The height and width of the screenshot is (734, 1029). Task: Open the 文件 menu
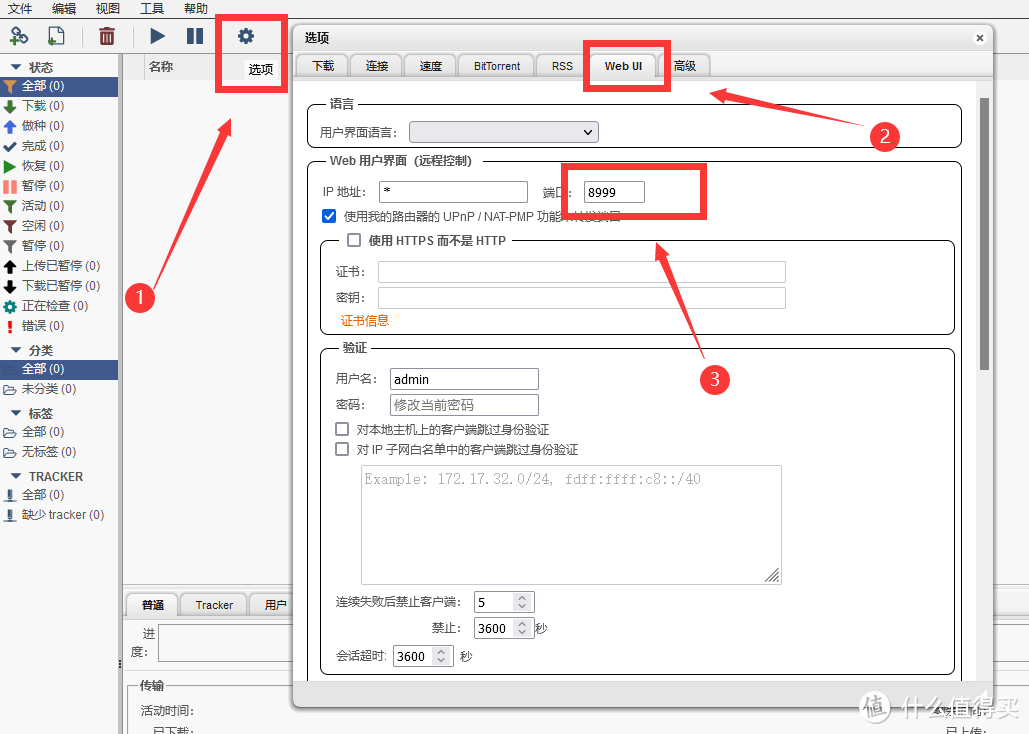[20, 9]
